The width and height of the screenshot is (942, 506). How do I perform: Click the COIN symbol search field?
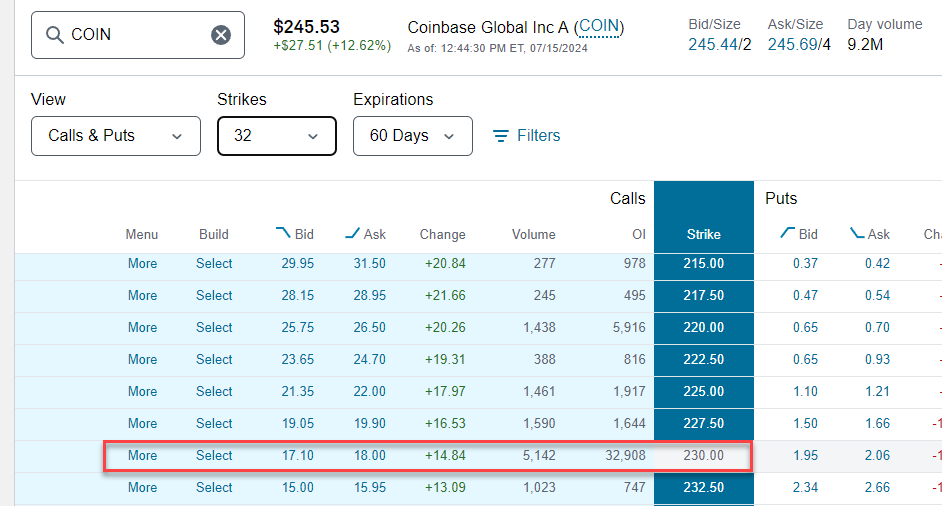(138, 35)
